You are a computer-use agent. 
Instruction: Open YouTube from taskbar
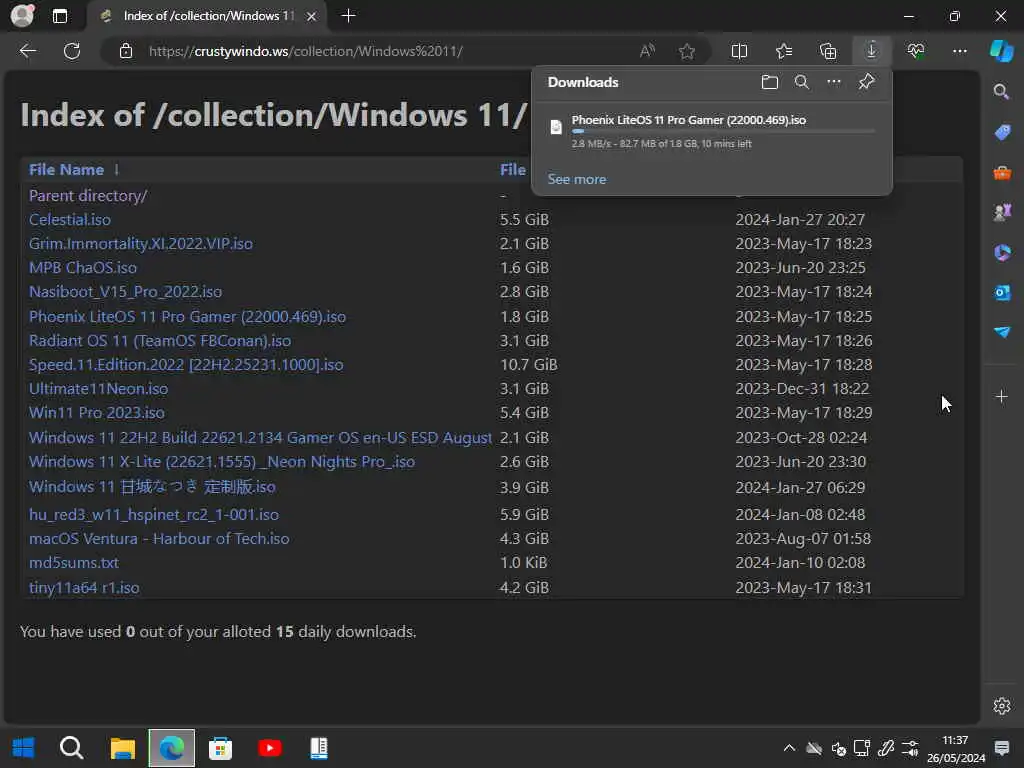coord(270,748)
